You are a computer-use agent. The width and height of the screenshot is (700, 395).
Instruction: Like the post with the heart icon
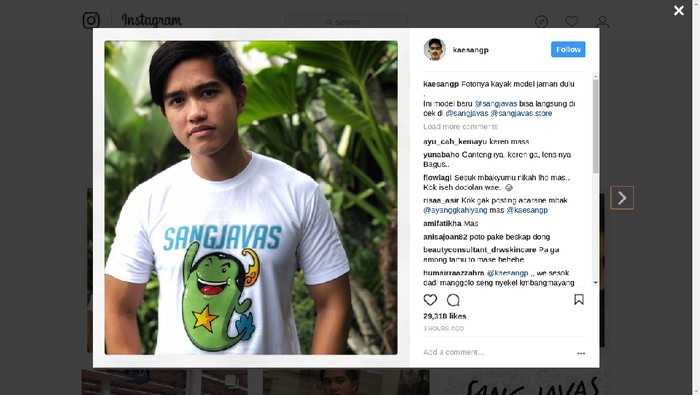[430, 300]
